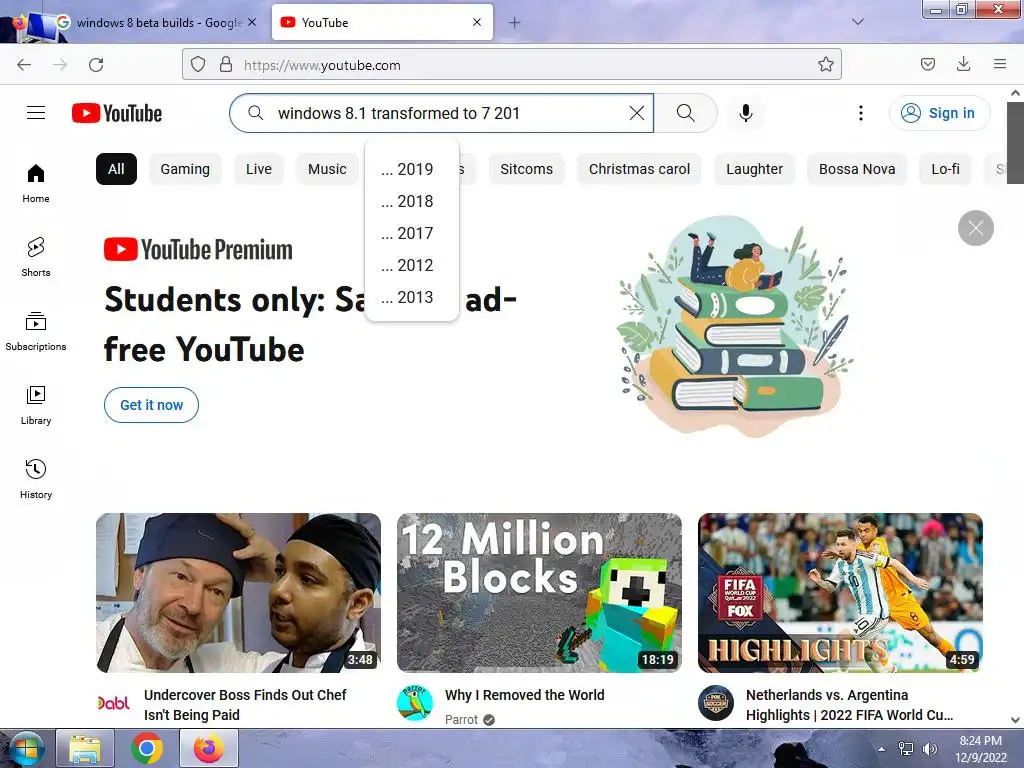Screen dimensions: 1024x768
Task: Click the page vertical scrollbar thumb
Action: coord(1015,142)
